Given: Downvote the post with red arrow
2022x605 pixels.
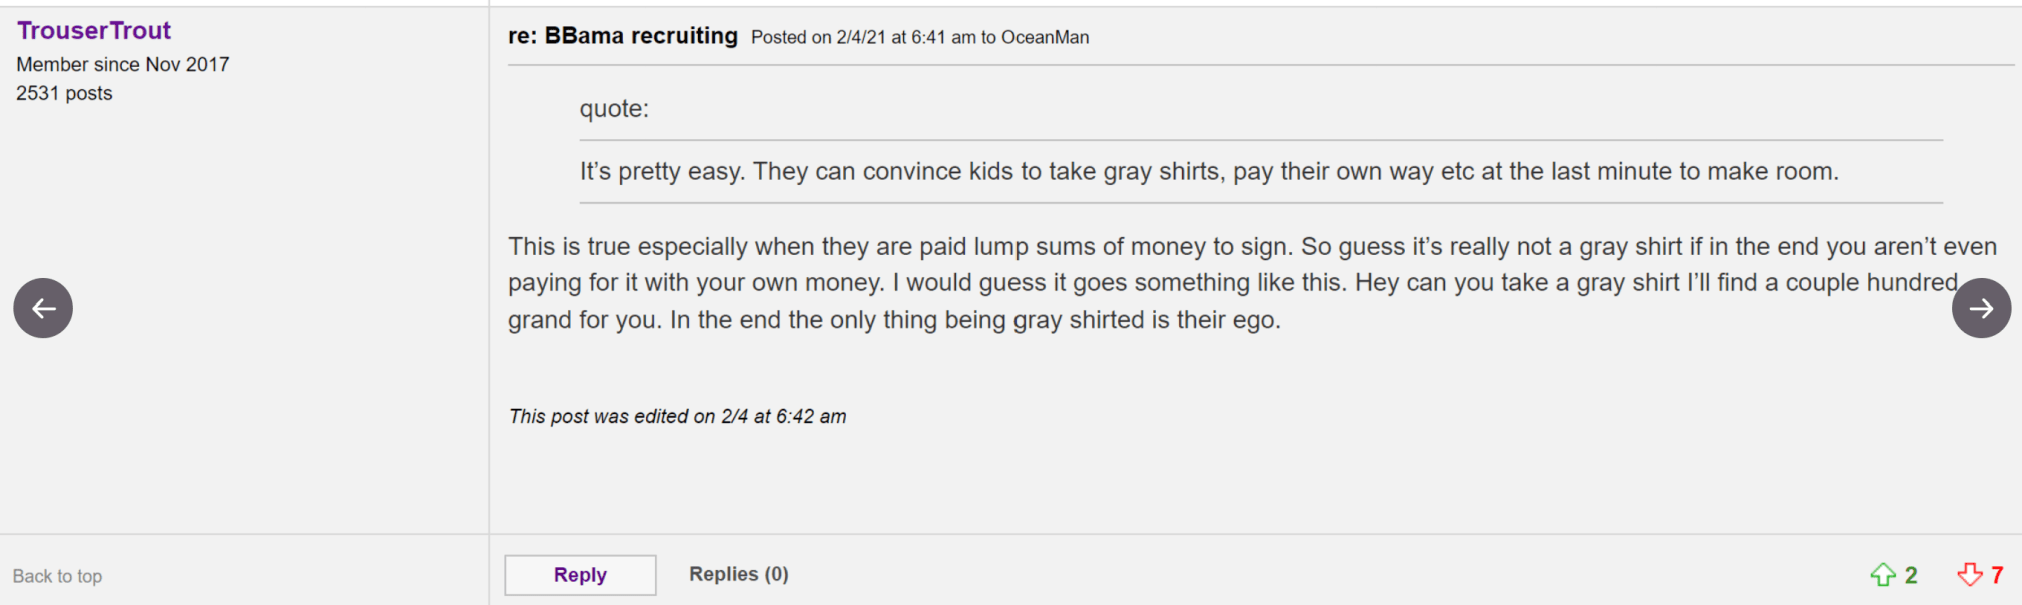Looking at the screenshot, I should coord(1969,575).
